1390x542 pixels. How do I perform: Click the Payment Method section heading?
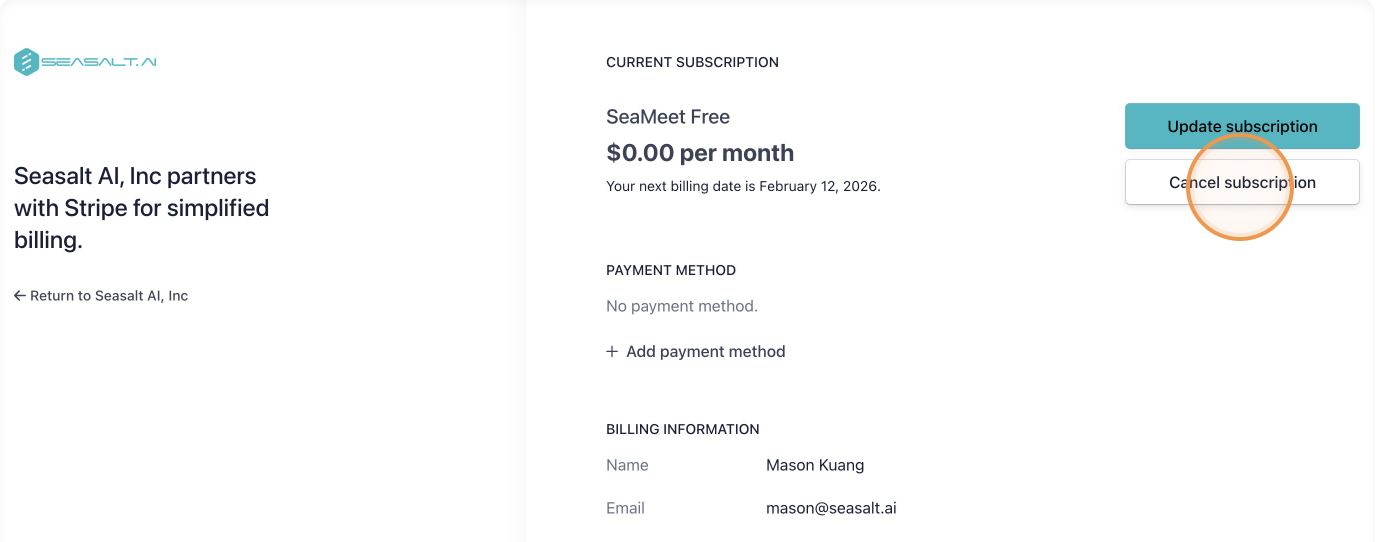[x=671, y=270]
